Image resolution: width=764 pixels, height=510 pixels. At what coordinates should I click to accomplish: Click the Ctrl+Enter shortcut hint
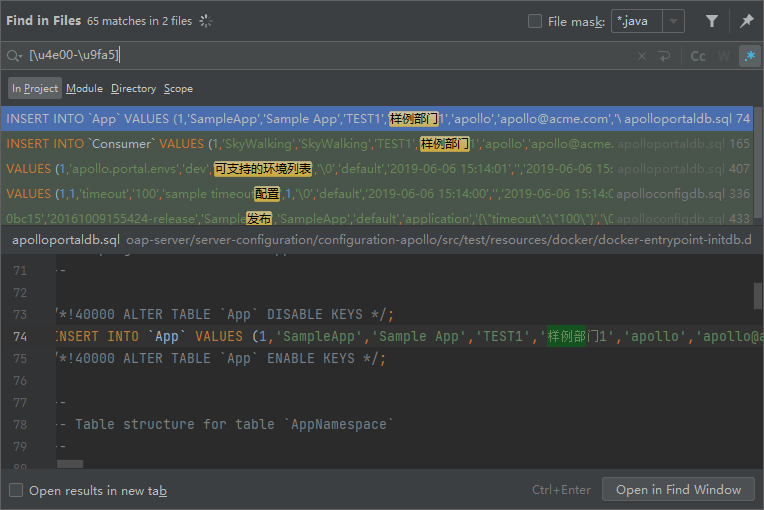tap(561, 490)
